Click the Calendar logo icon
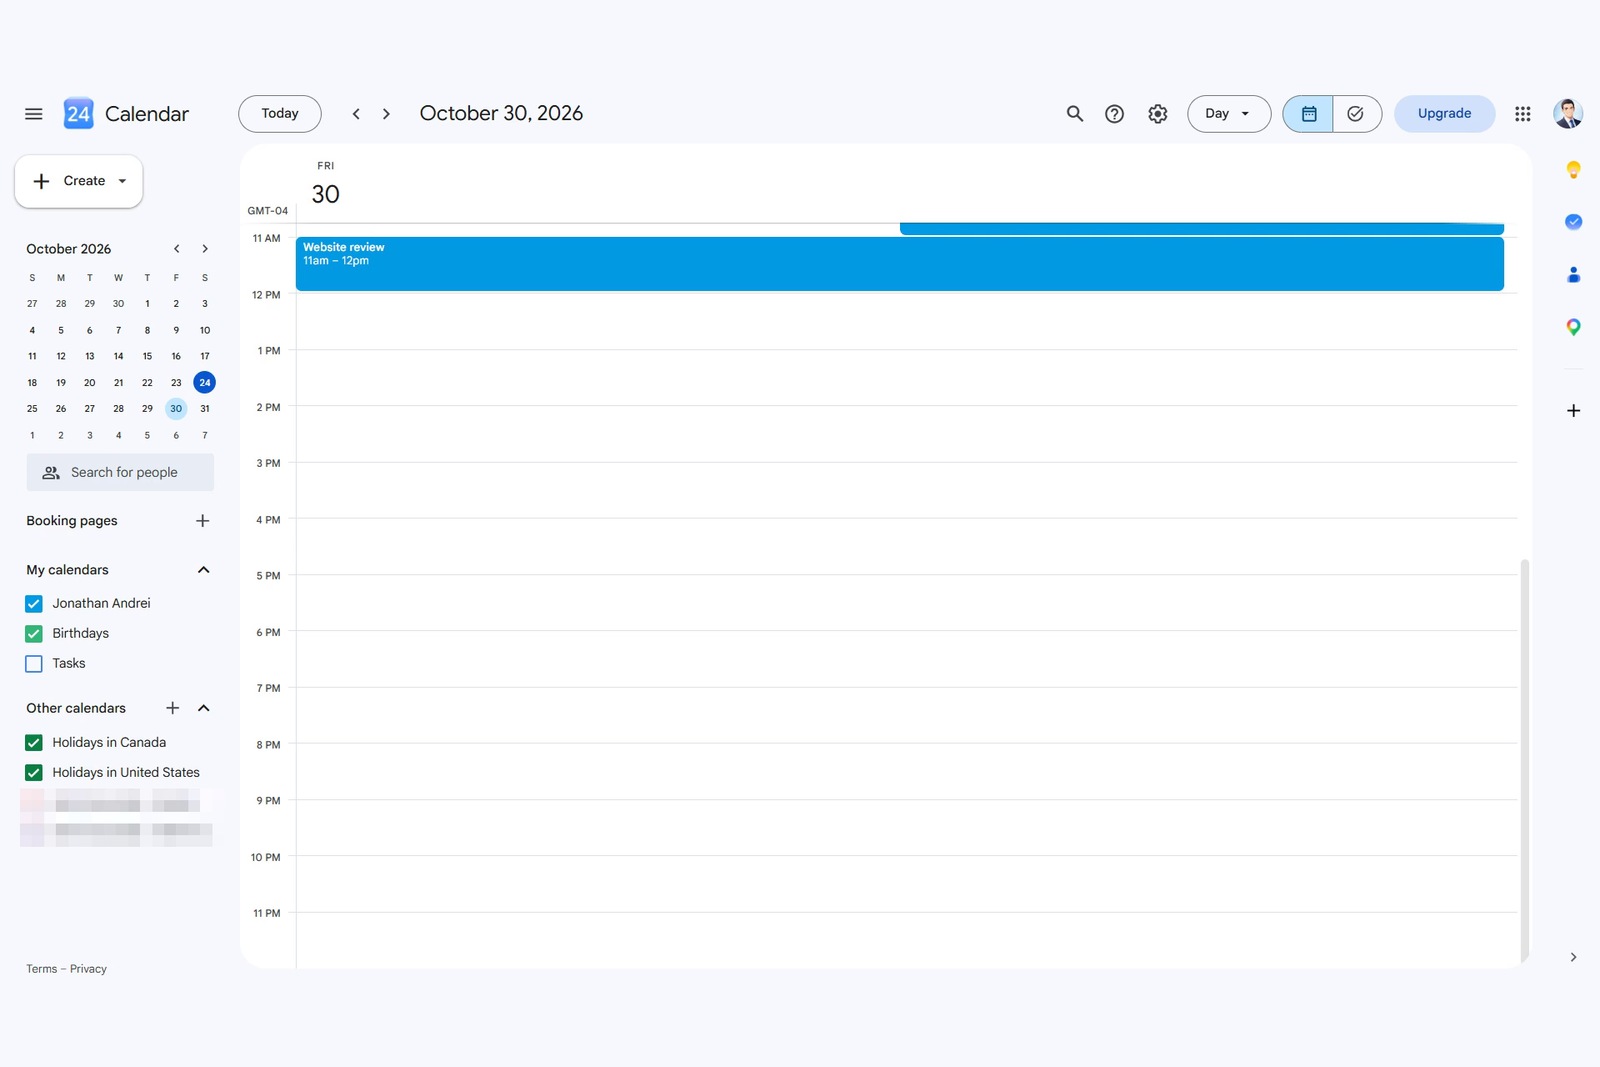This screenshot has width=1600, height=1067. 78,114
